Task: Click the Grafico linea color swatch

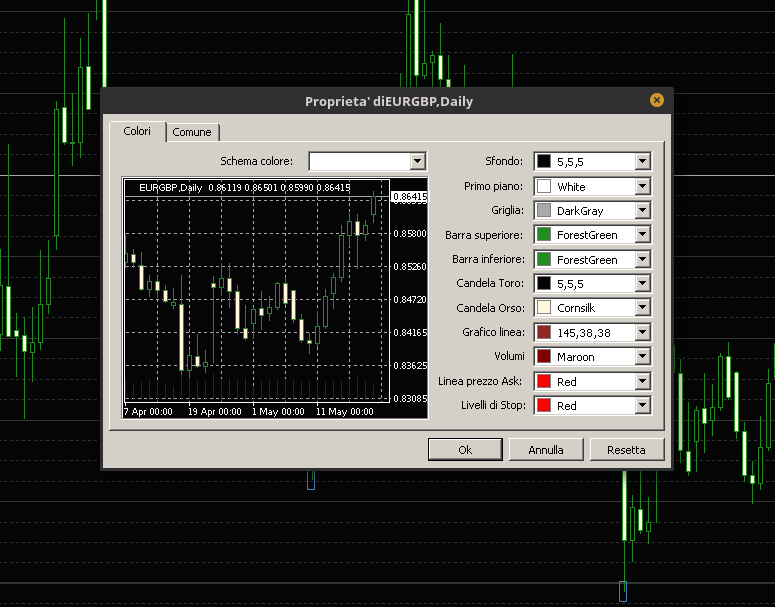Action: (544, 332)
